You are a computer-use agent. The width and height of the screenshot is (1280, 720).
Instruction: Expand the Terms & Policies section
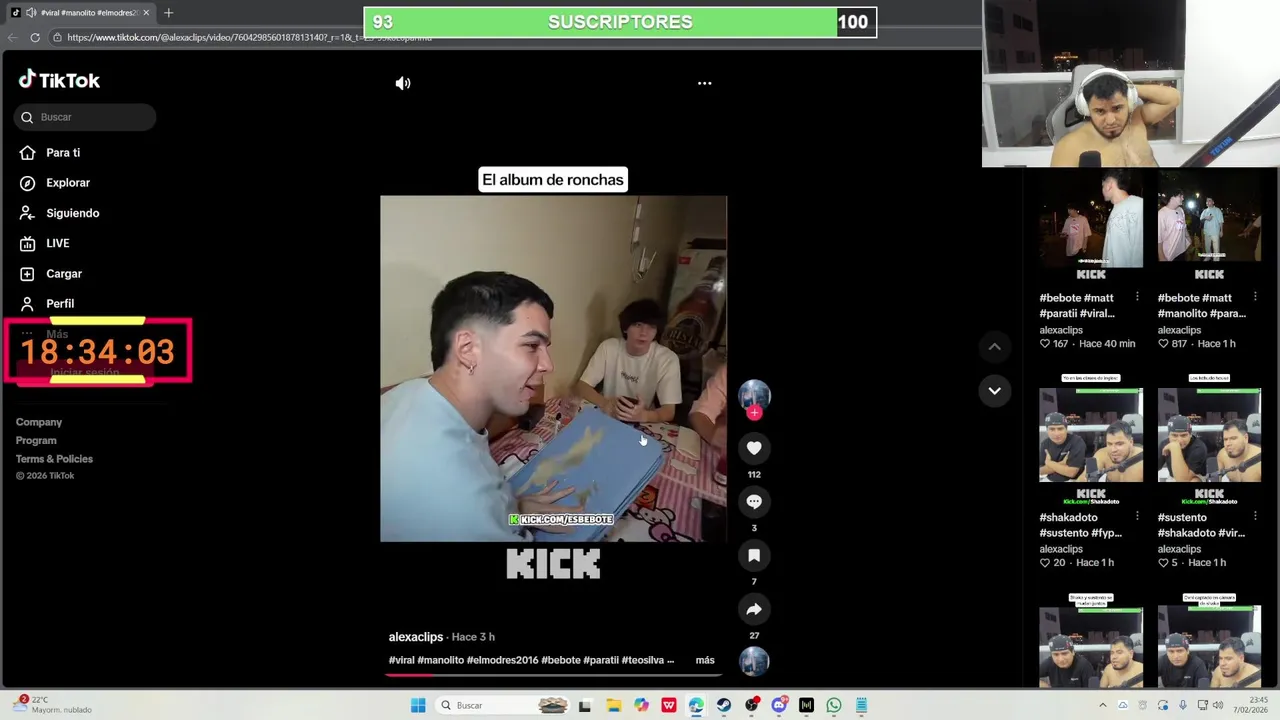[x=54, y=459]
